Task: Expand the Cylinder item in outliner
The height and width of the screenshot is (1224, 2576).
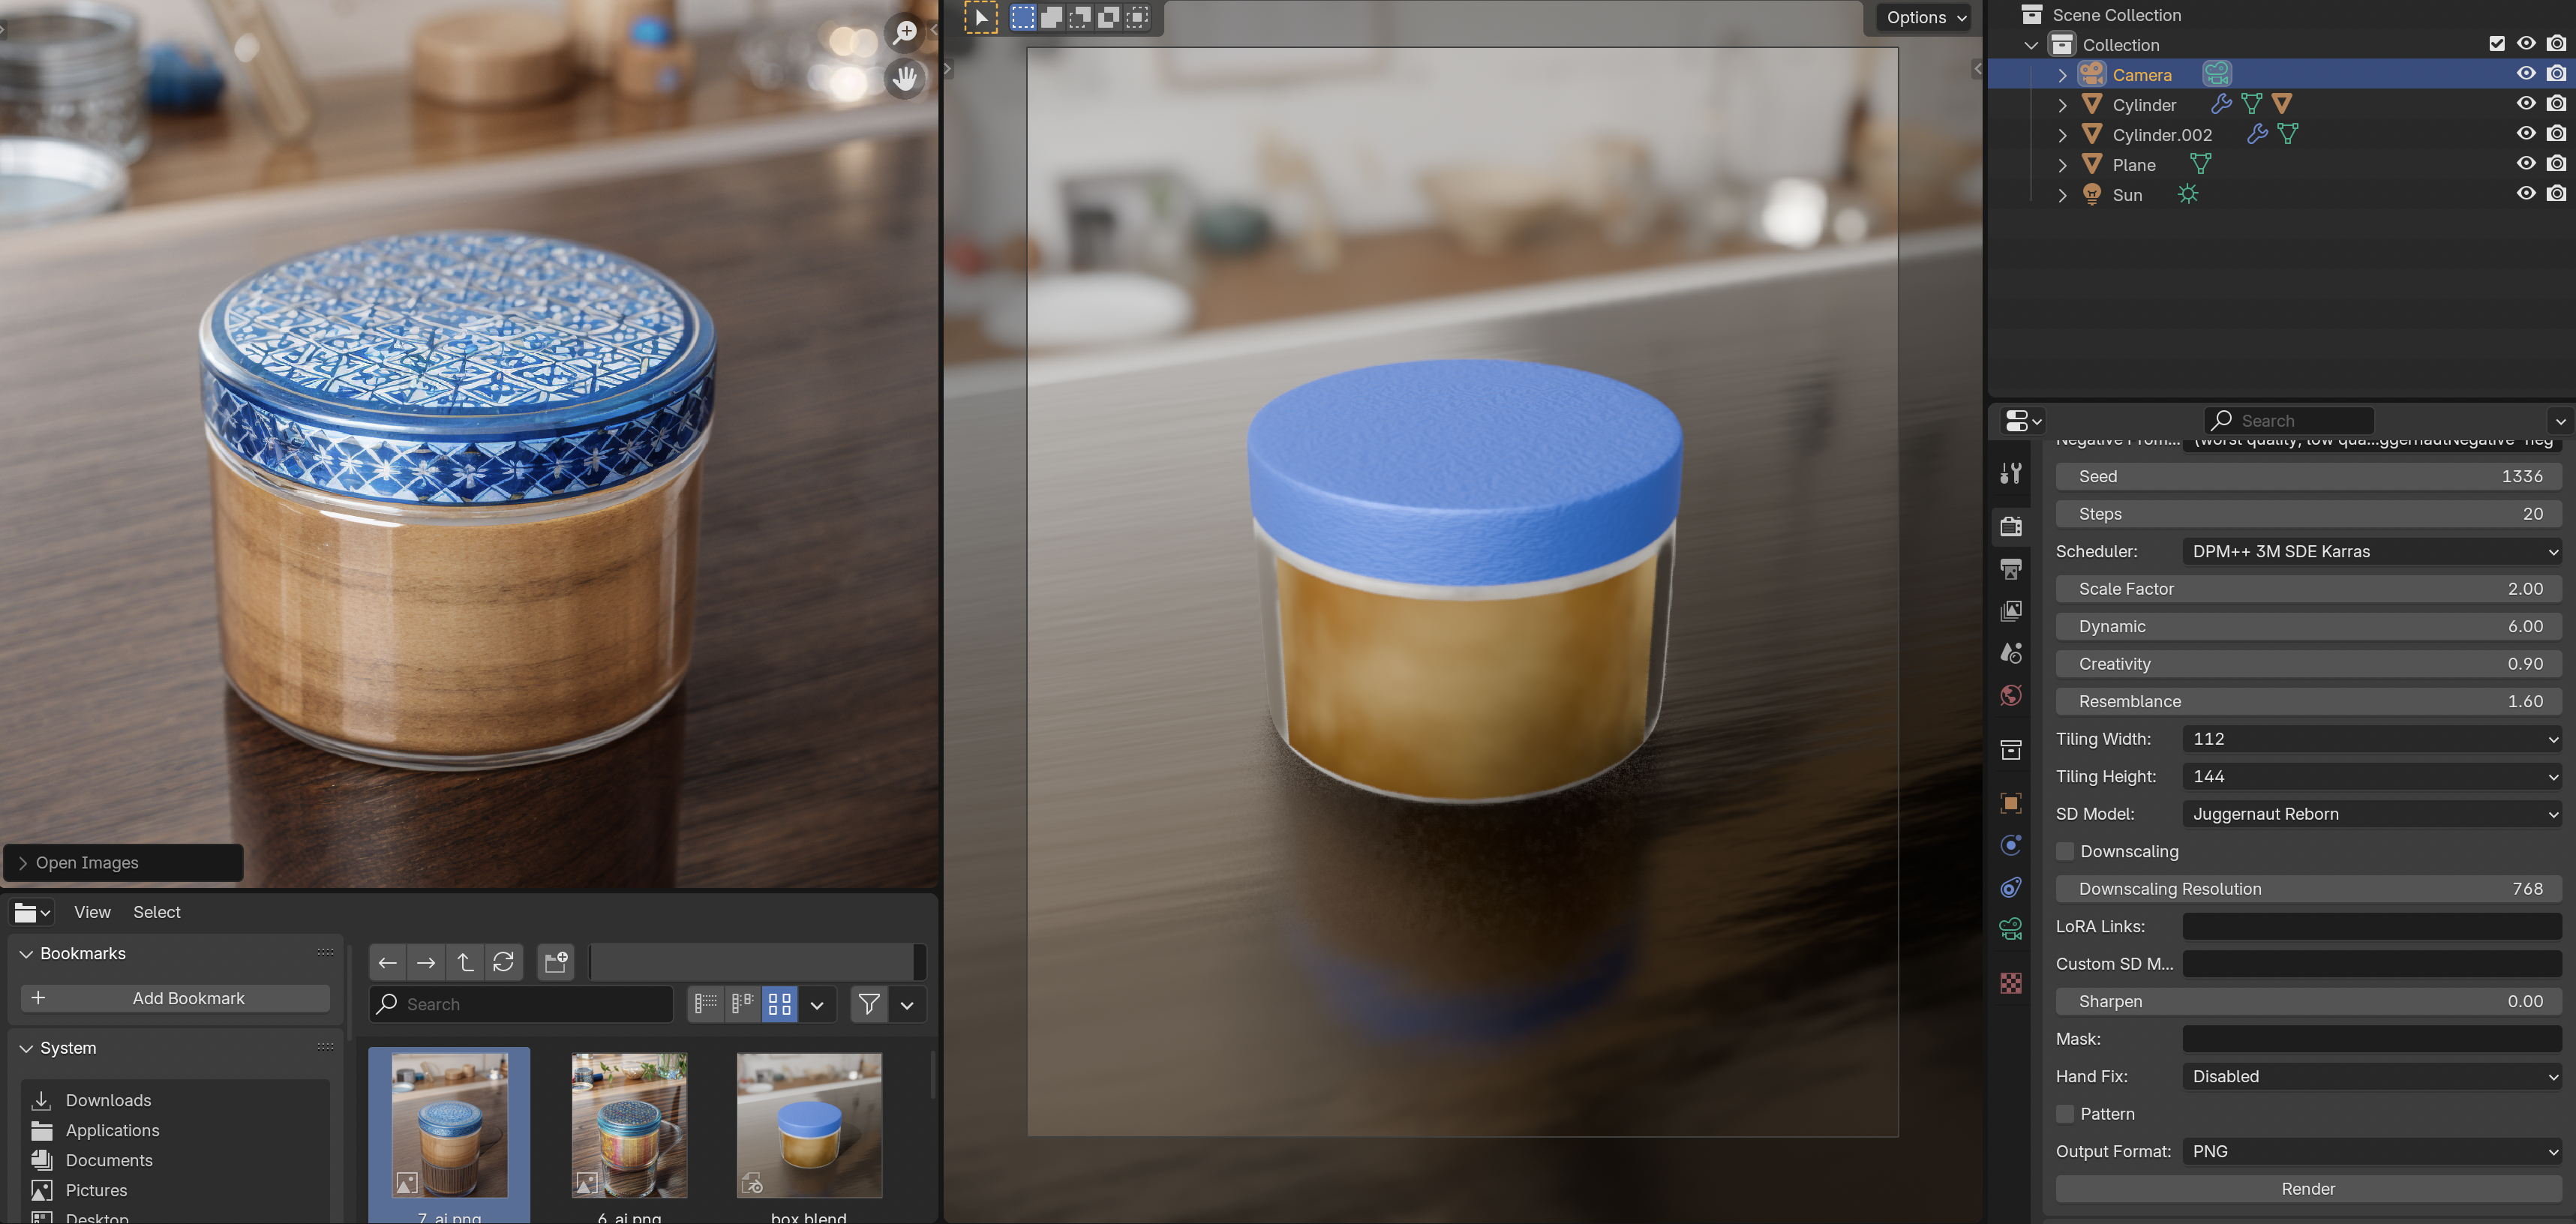Action: point(2062,105)
